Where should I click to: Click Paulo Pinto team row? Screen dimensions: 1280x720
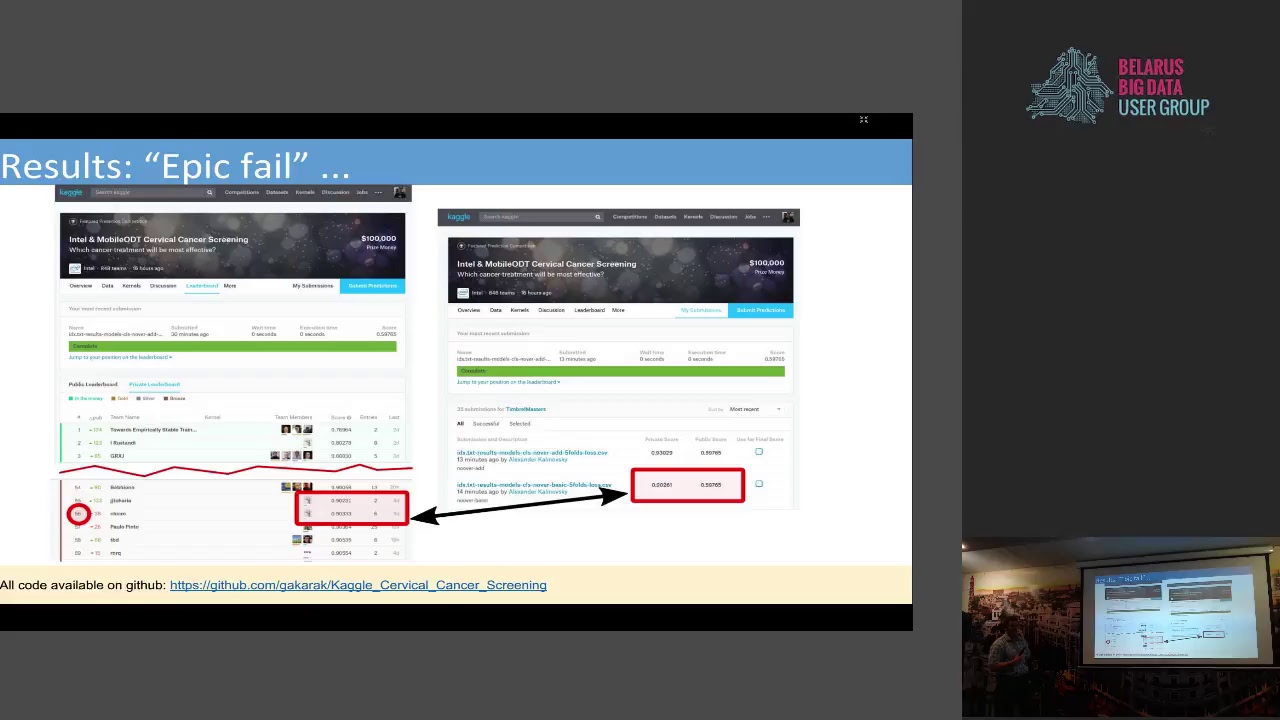click(x=232, y=527)
